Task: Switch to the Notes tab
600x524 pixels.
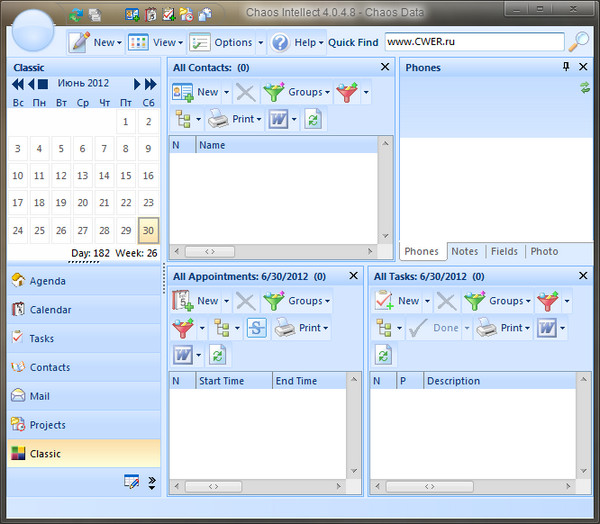Action: [464, 251]
